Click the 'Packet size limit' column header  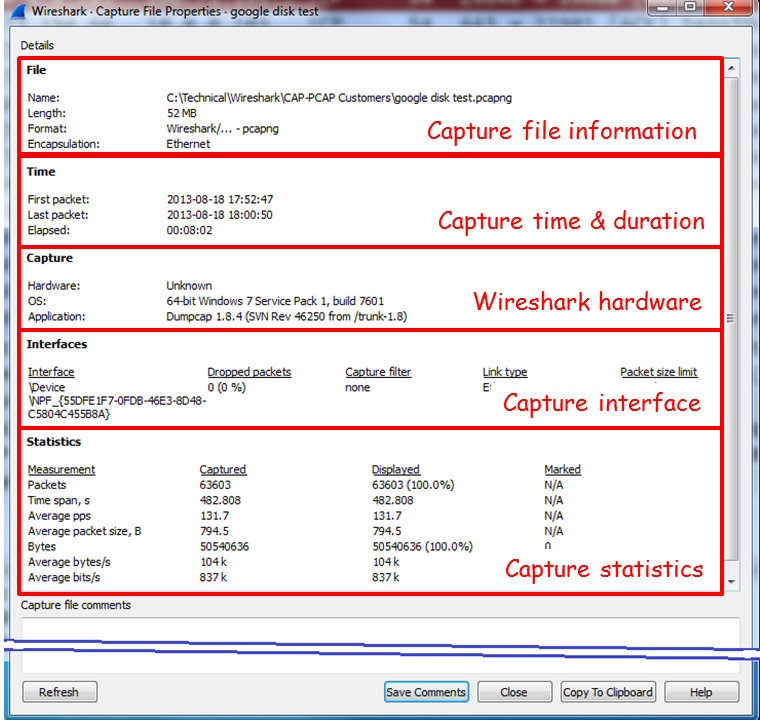659,372
